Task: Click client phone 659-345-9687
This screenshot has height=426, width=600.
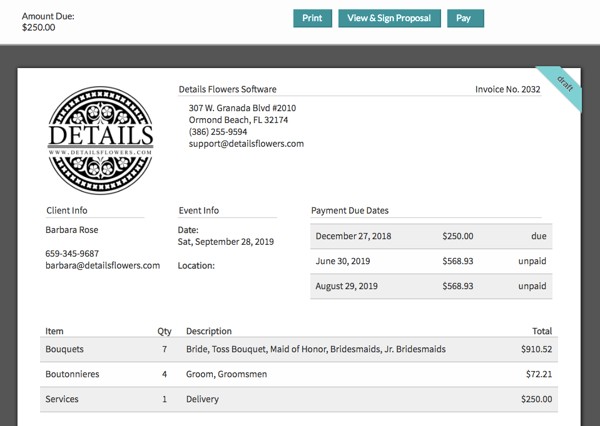Action: [72, 253]
